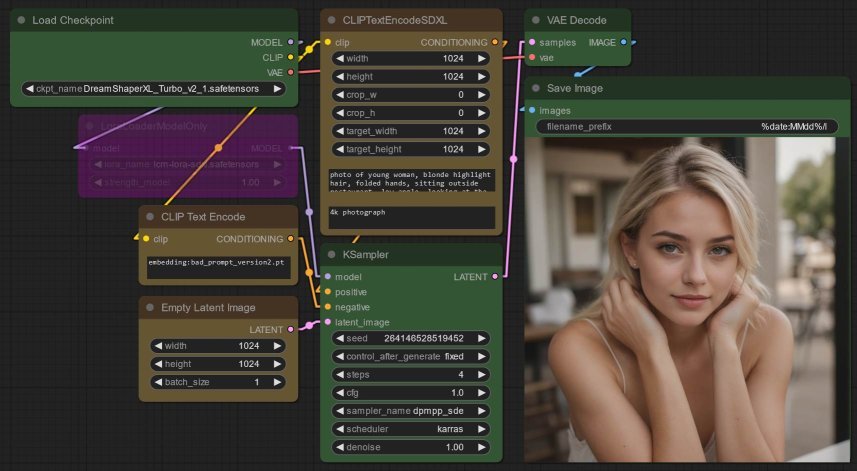The height and width of the screenshot is (471, 857).
Task: Collapse the CLIPTextEncodeSDXL node via its dot
Action: click(x=331, y=20)
